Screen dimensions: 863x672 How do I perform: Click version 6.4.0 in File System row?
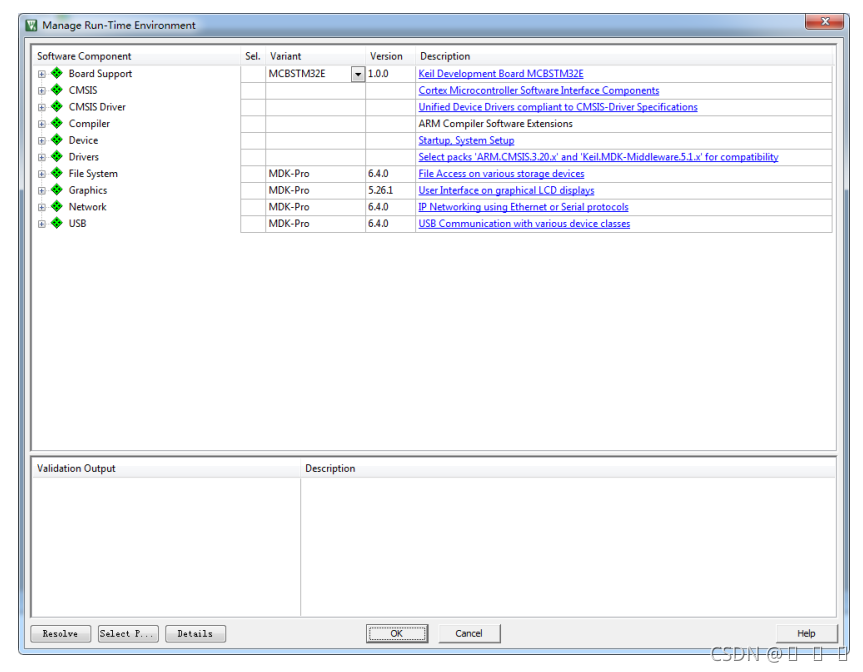point(378,173)
